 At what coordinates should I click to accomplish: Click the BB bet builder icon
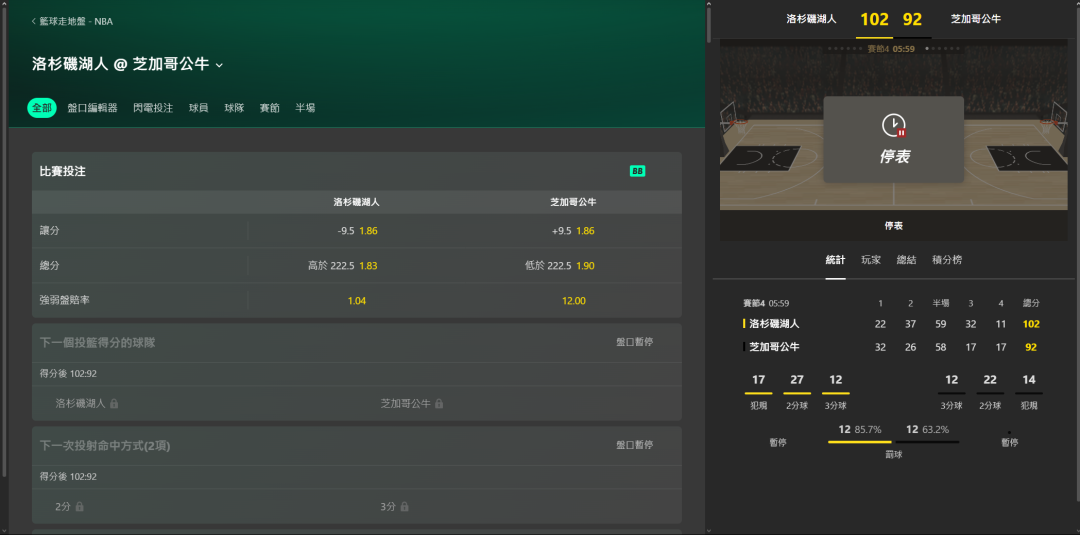coord(637,171)
